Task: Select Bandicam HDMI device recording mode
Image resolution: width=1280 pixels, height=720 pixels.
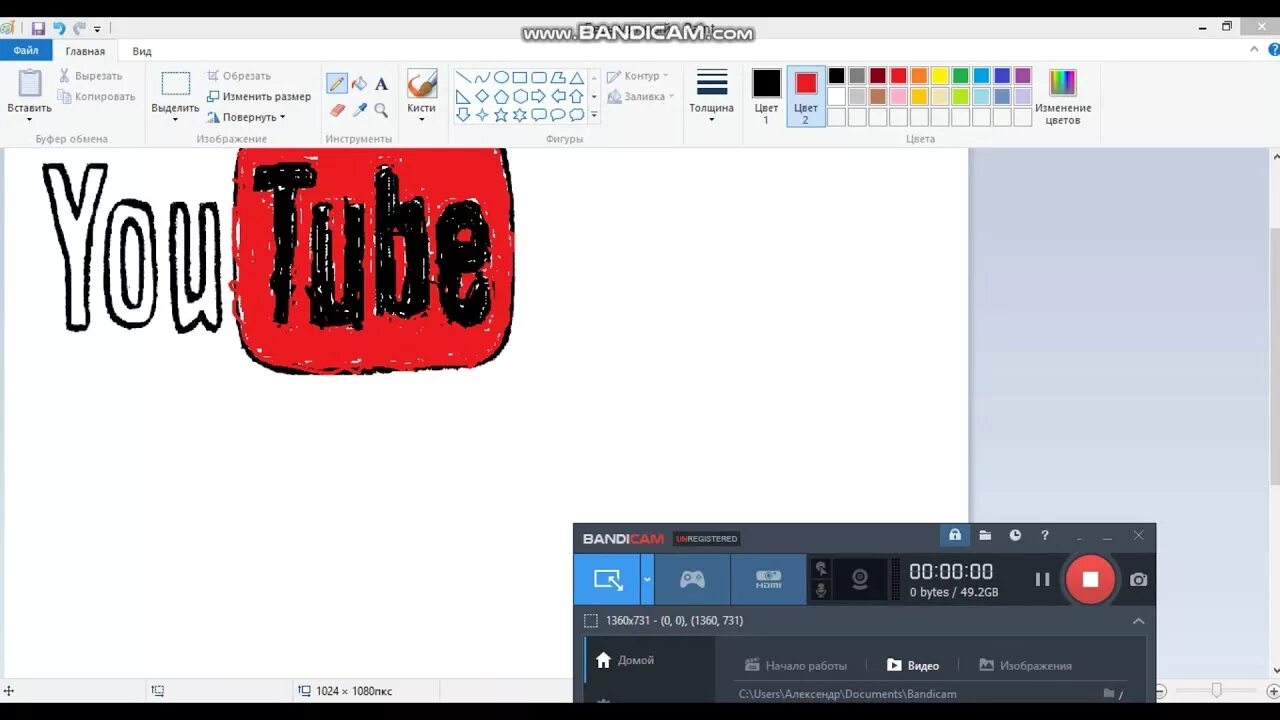Action: click(768, 579)
